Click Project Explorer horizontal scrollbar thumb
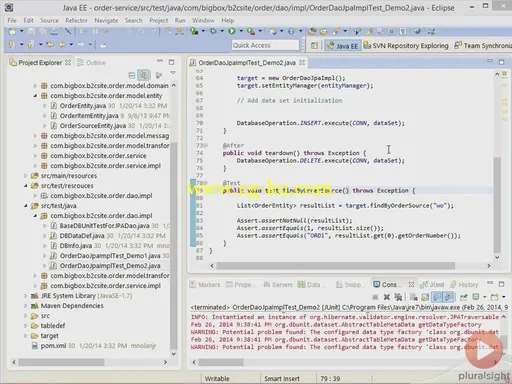This screenshot has height=384, width=512. coord(61,362)
